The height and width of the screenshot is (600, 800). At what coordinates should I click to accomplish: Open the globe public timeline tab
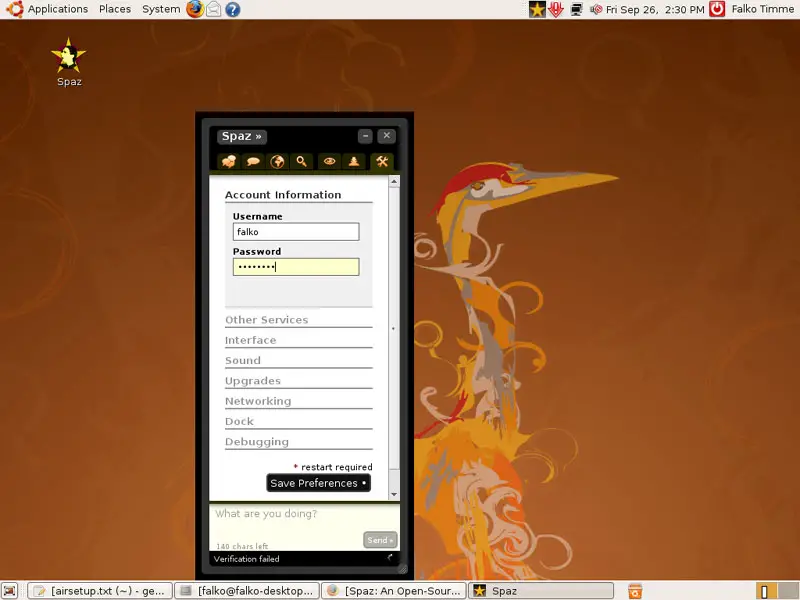click(277, 162)
